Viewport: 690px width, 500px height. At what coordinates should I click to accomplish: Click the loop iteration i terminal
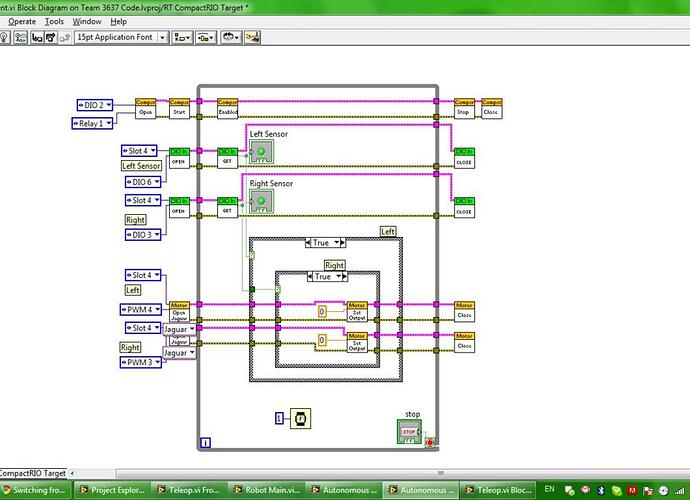(206, 443)
